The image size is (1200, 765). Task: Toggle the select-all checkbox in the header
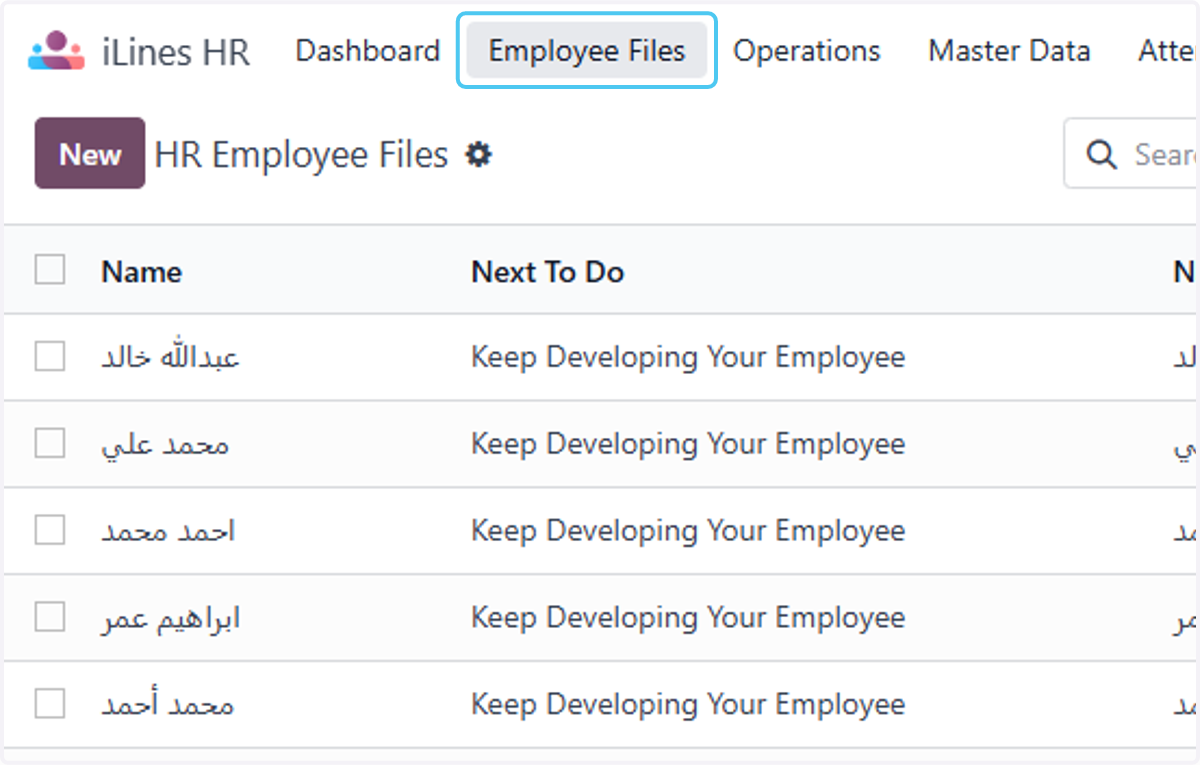point(50,270)
